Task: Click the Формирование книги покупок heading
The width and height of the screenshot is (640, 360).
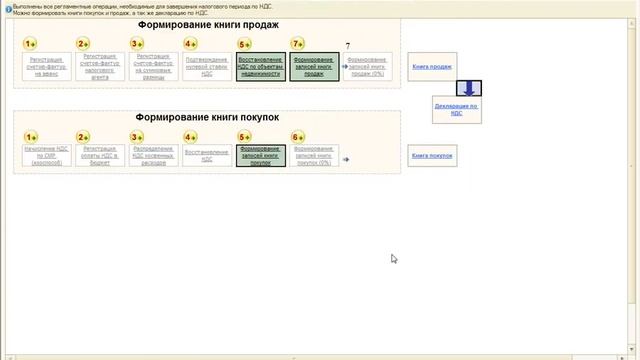Action: pyautogui.click(x=207, y=118)
